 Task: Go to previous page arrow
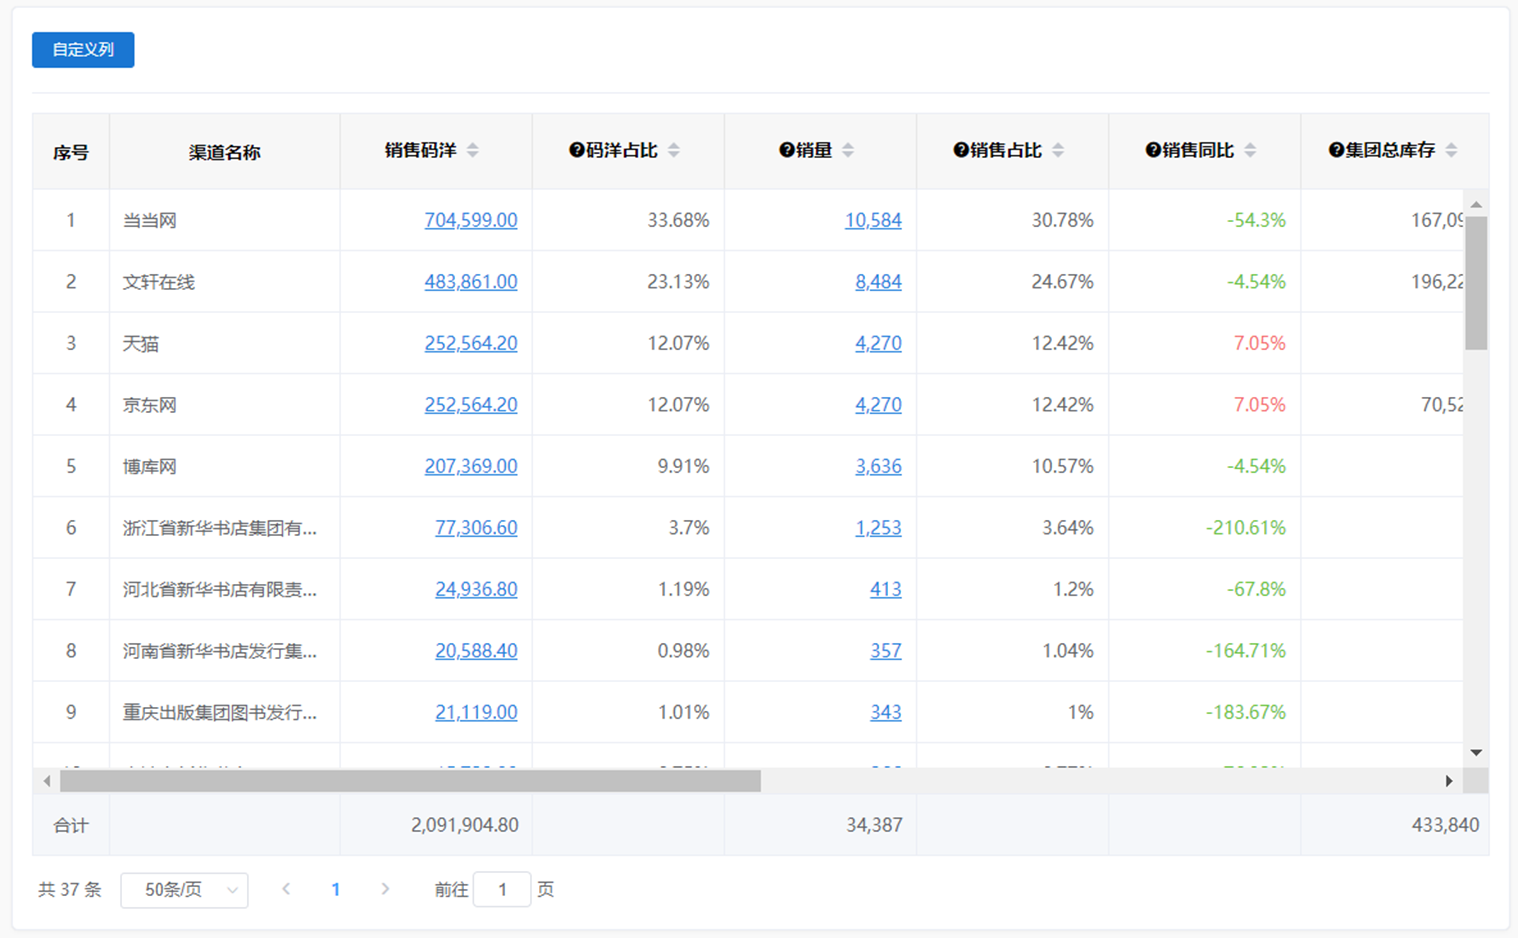pyautogui.click(x=286, y=889)
